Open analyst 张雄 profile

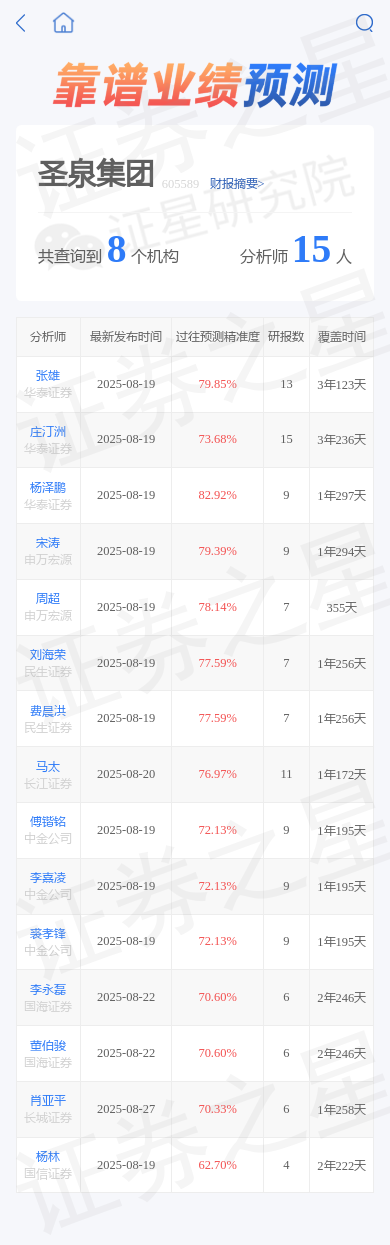[48, 376]
